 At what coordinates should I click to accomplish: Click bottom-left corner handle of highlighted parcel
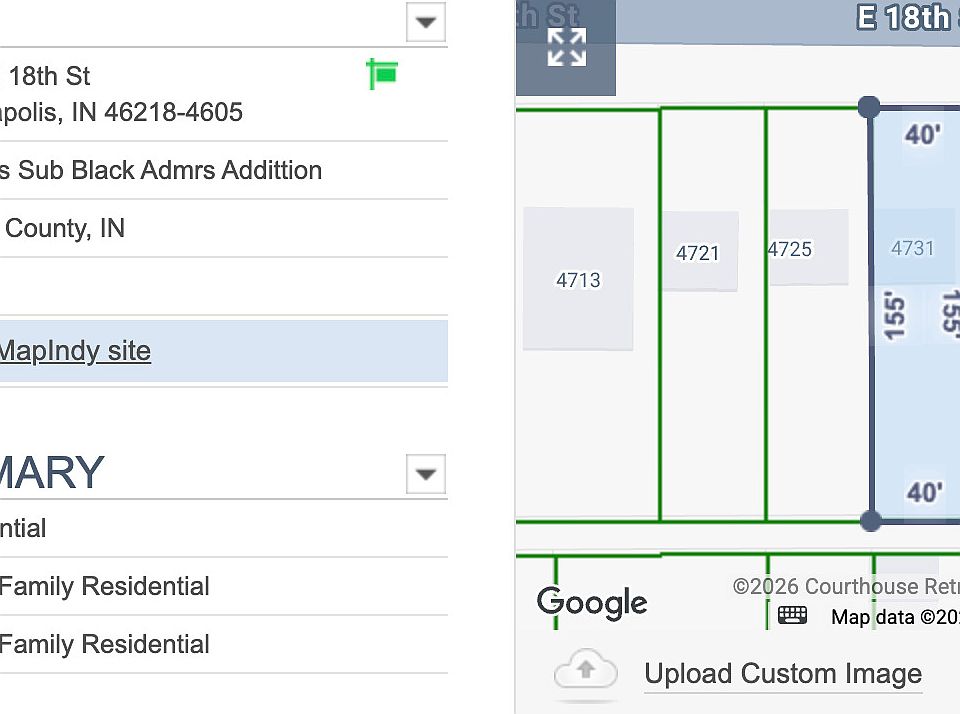click(870, 521)
